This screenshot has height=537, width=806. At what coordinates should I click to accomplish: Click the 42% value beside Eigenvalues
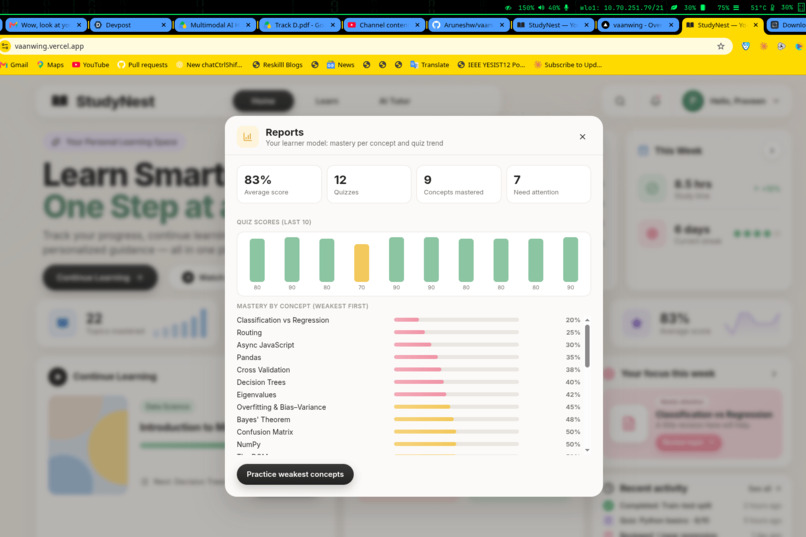[x=573, y=395]
